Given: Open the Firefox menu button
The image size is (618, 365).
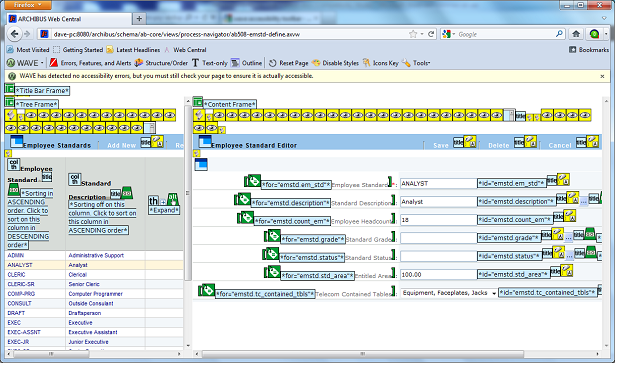Looking at the screenshot, I should (28, 5).
